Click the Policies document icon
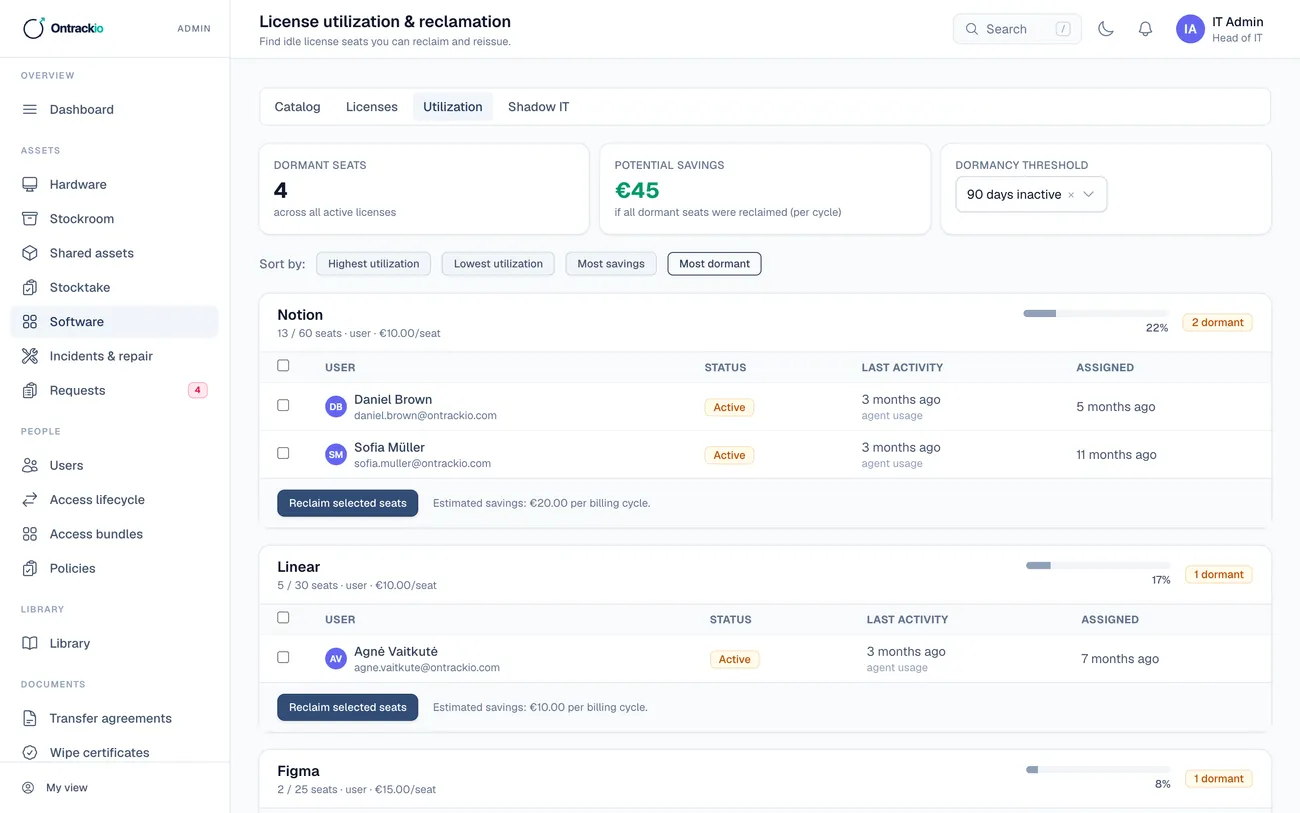Viewport: 1300px width, 813px height. (x=30, y=569)
